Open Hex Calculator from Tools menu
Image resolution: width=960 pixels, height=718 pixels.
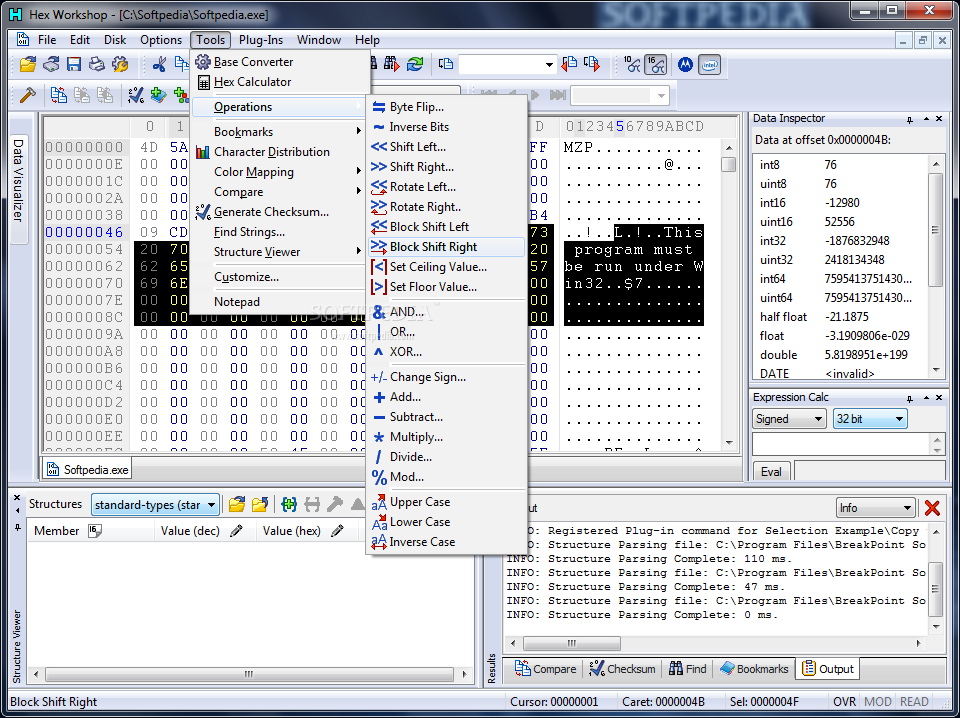279,82
